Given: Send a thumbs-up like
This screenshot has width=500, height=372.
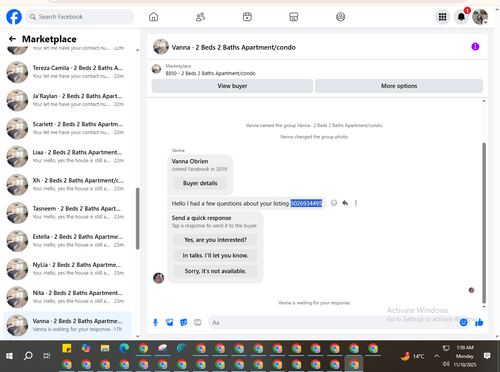Looking at the screenshot, I should [x=479, y=322].
